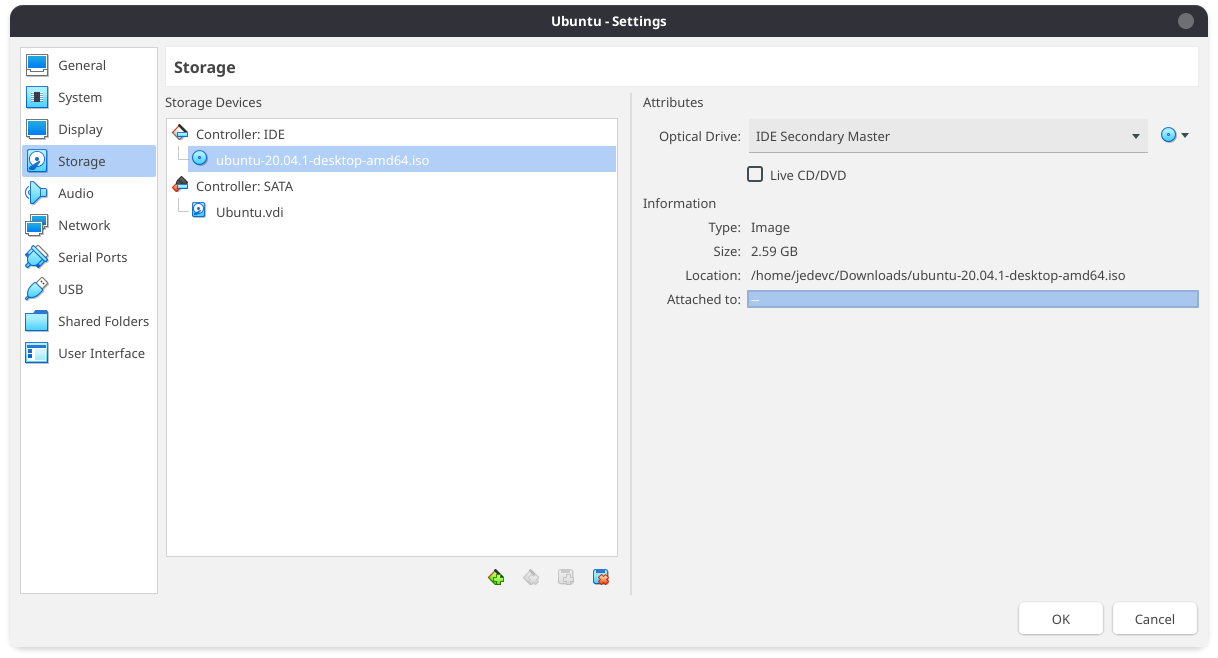
Task: Enable the Live CD/DVD checkbox
Action: pyautogui.click(x=756, y=175)
